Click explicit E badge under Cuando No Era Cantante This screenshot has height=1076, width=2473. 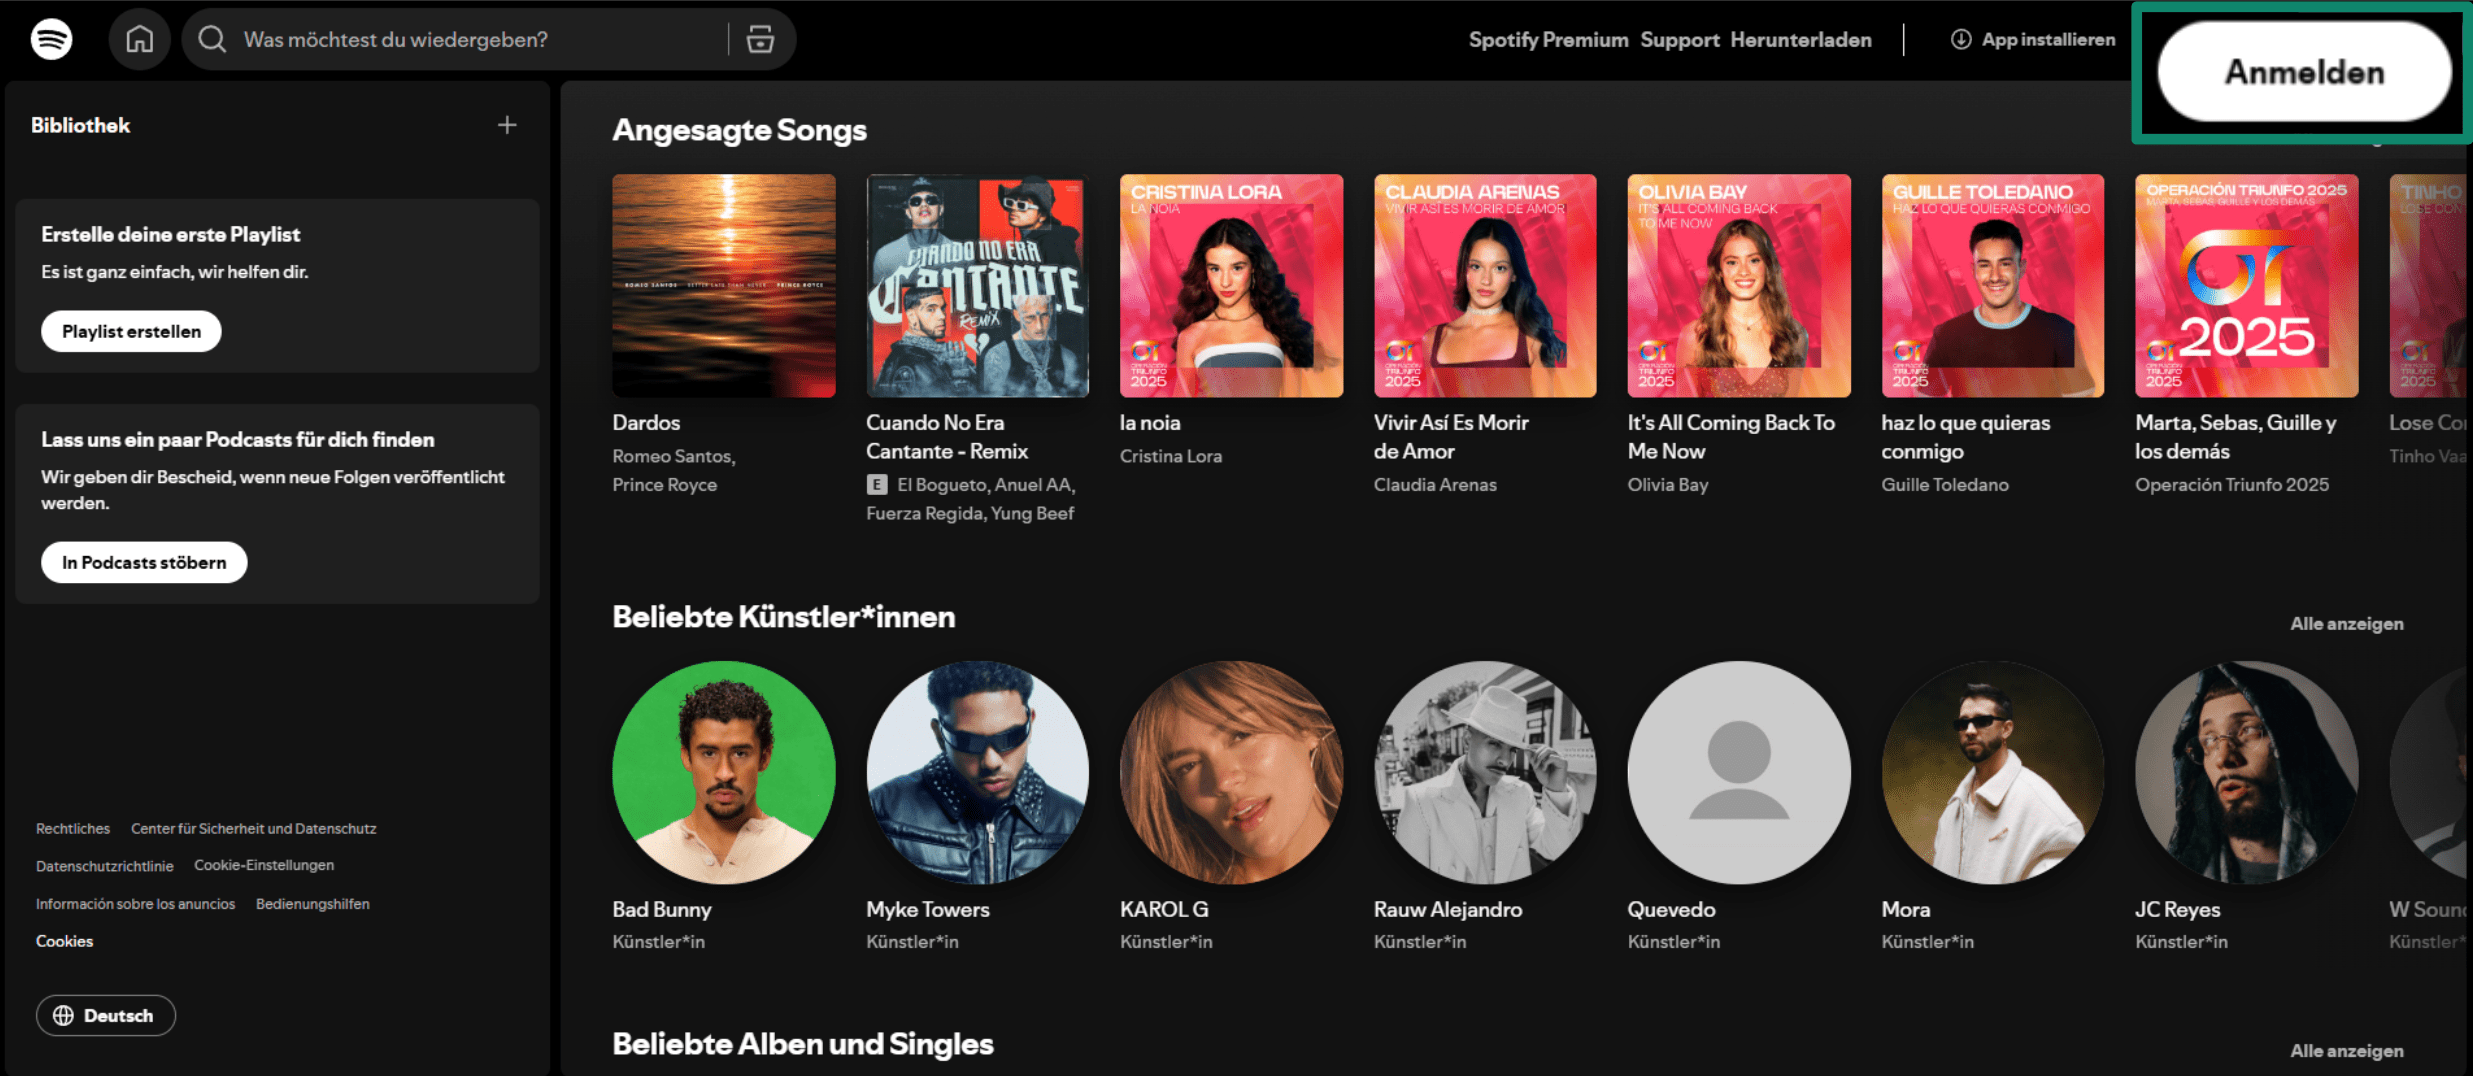tap(877, 485)
